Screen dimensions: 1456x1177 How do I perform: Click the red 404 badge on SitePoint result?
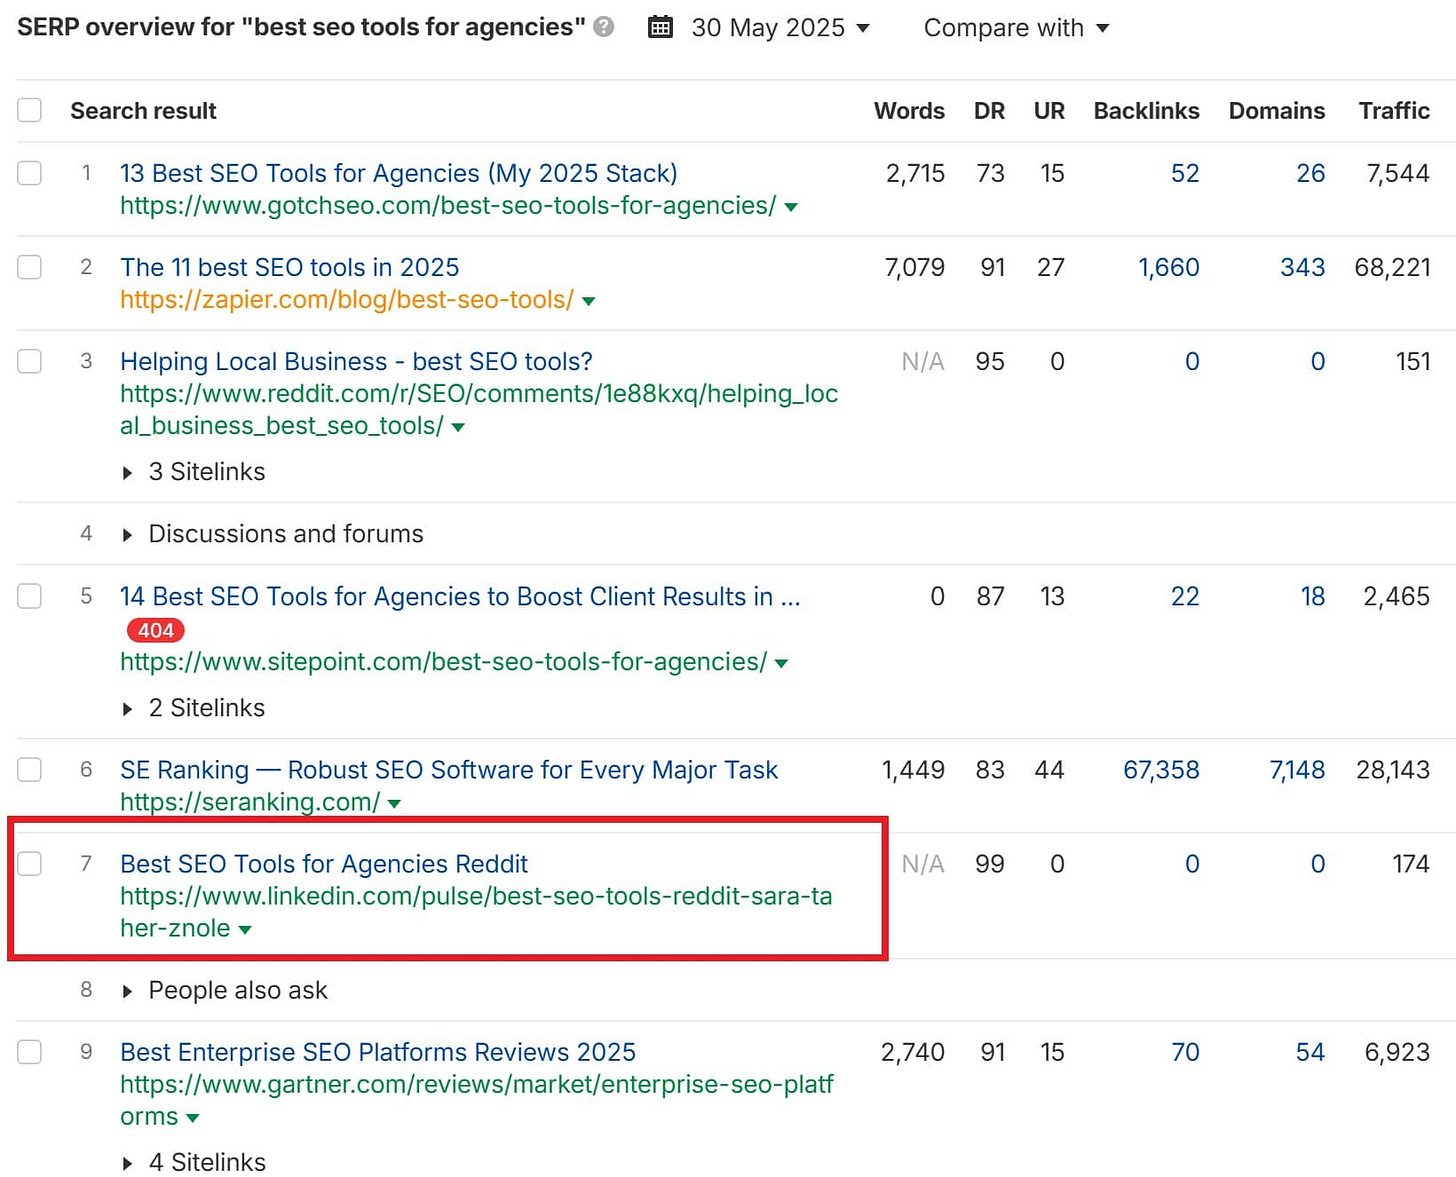[x=156, y=630]
